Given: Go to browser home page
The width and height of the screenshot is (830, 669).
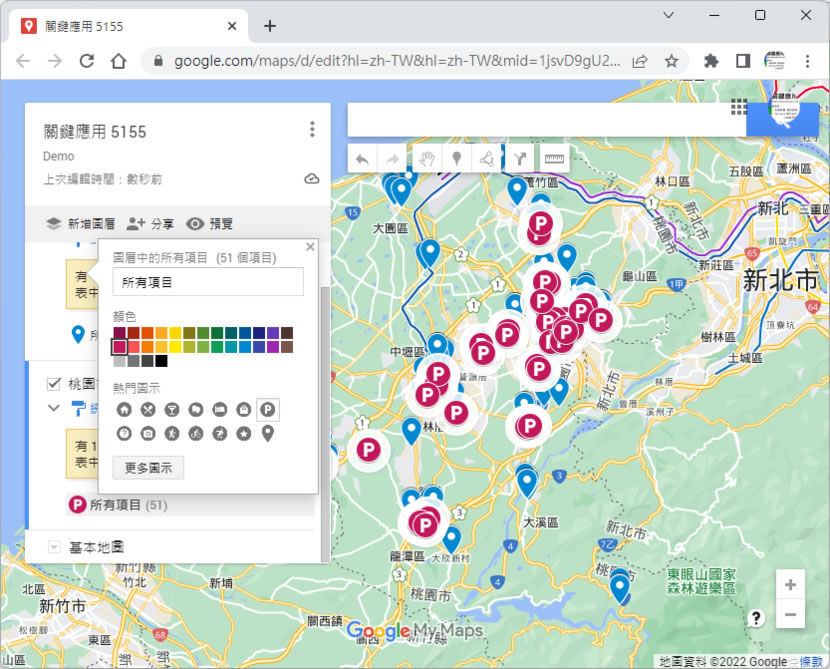Looking at the screenshot, I should (x=119, y=61).
